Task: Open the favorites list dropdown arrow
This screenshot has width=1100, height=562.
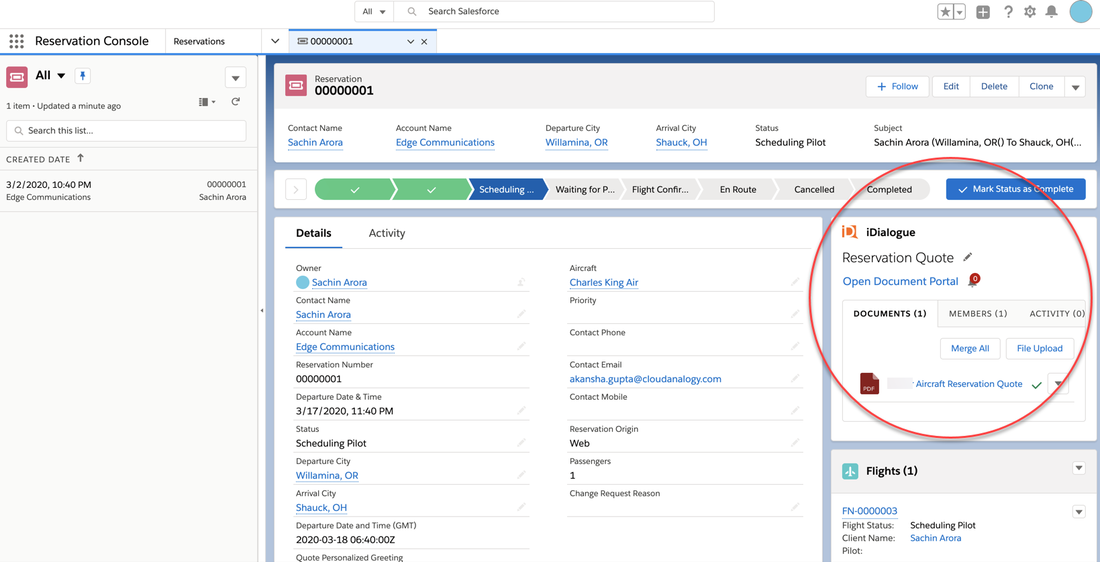Action: (960, 12)
